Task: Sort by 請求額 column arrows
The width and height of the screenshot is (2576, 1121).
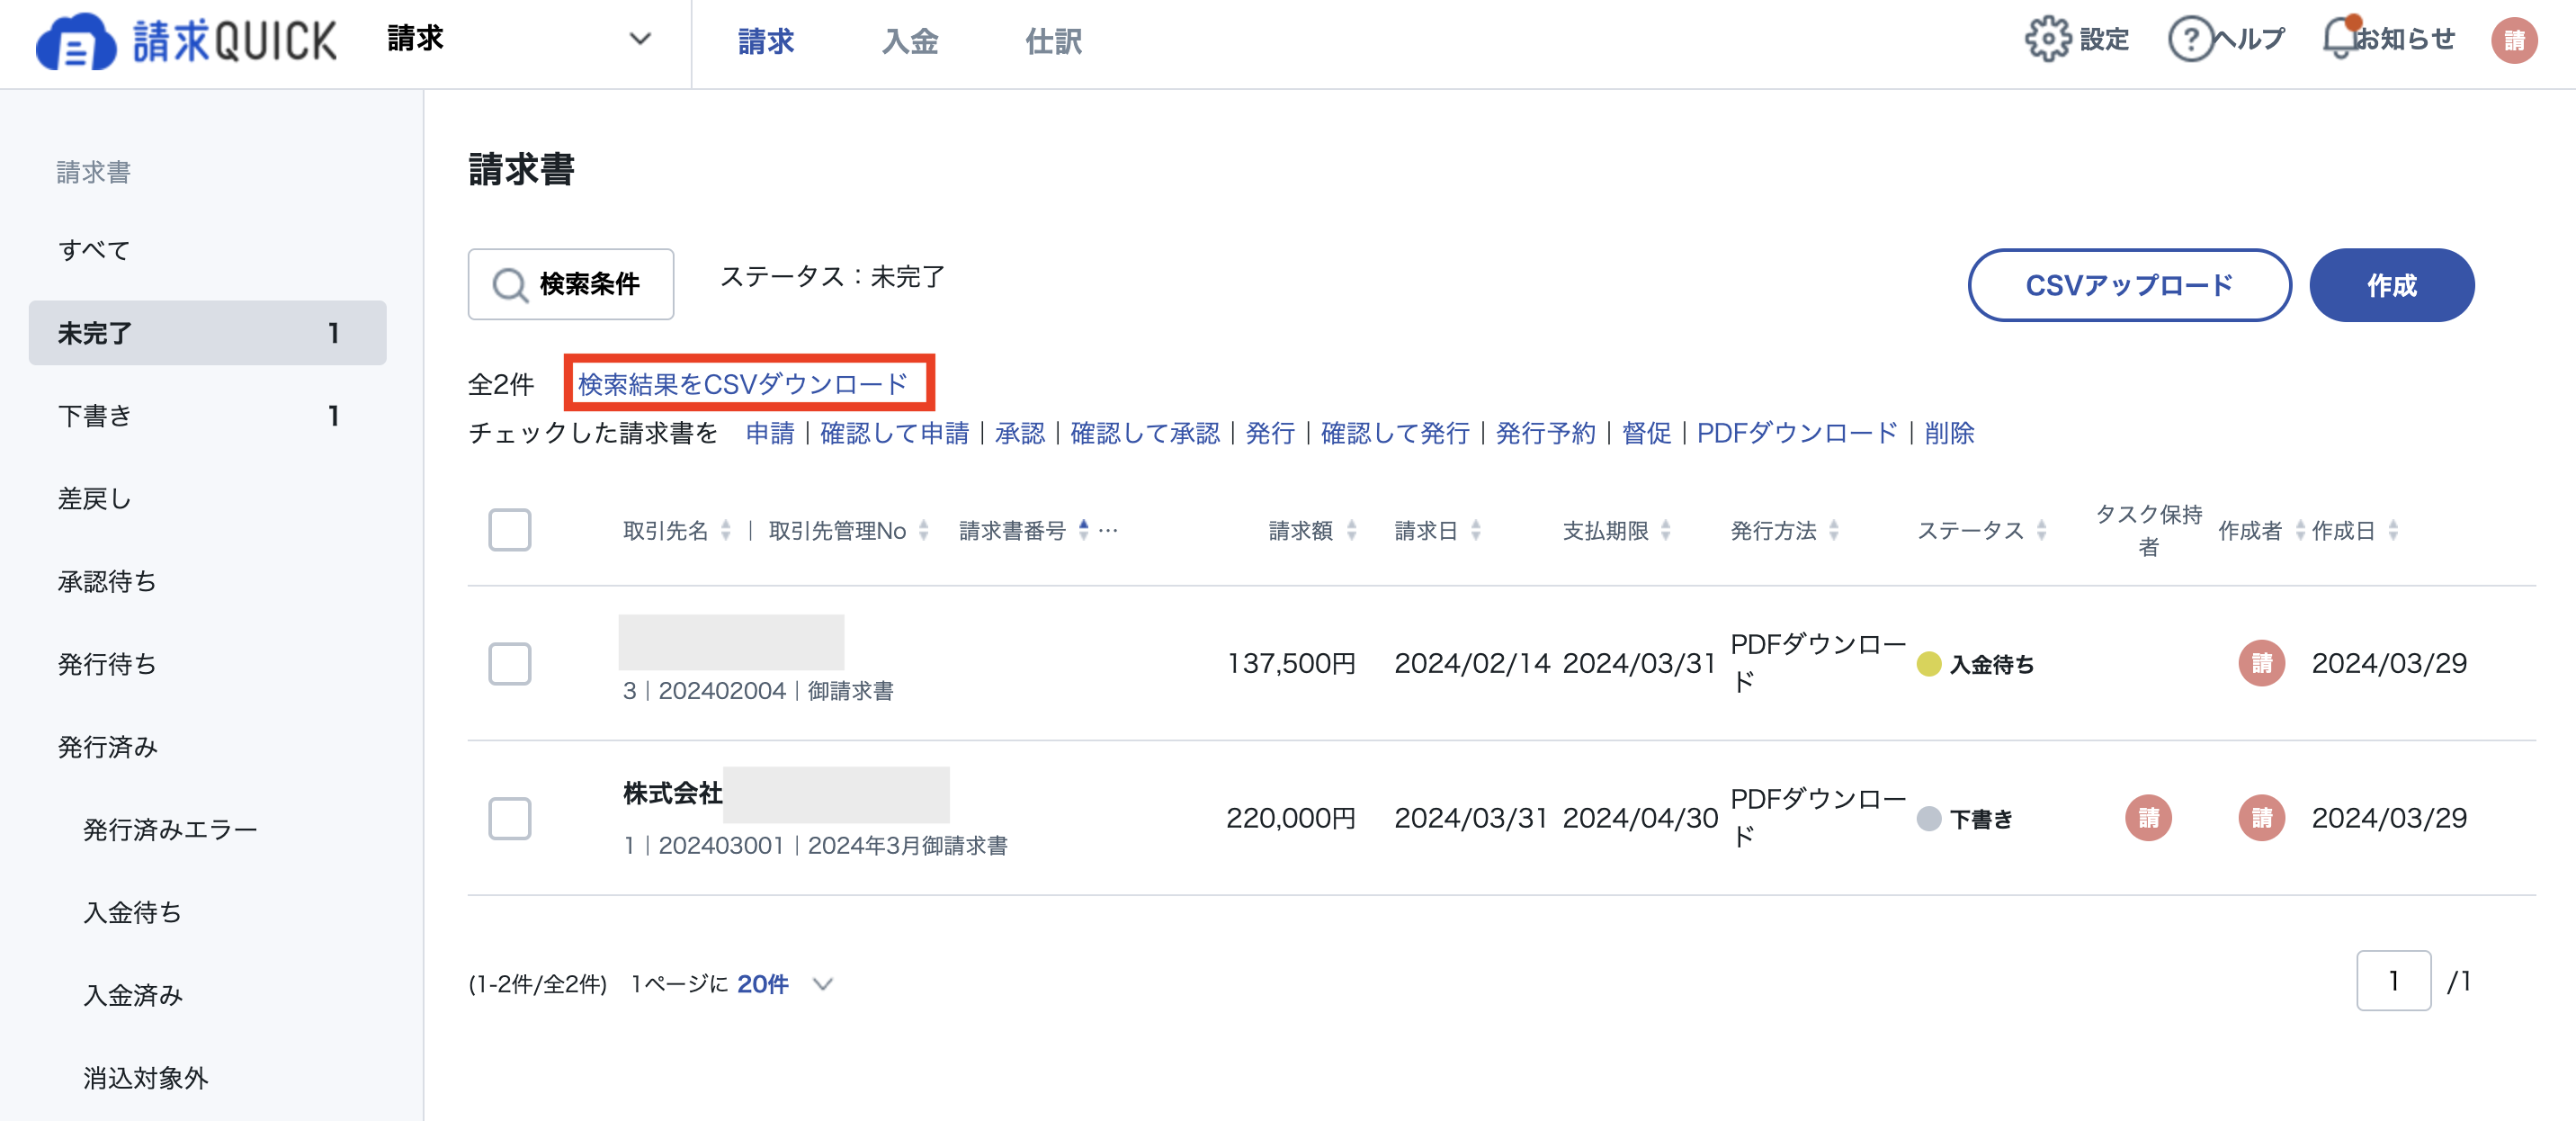Action: click(1351, 530)
